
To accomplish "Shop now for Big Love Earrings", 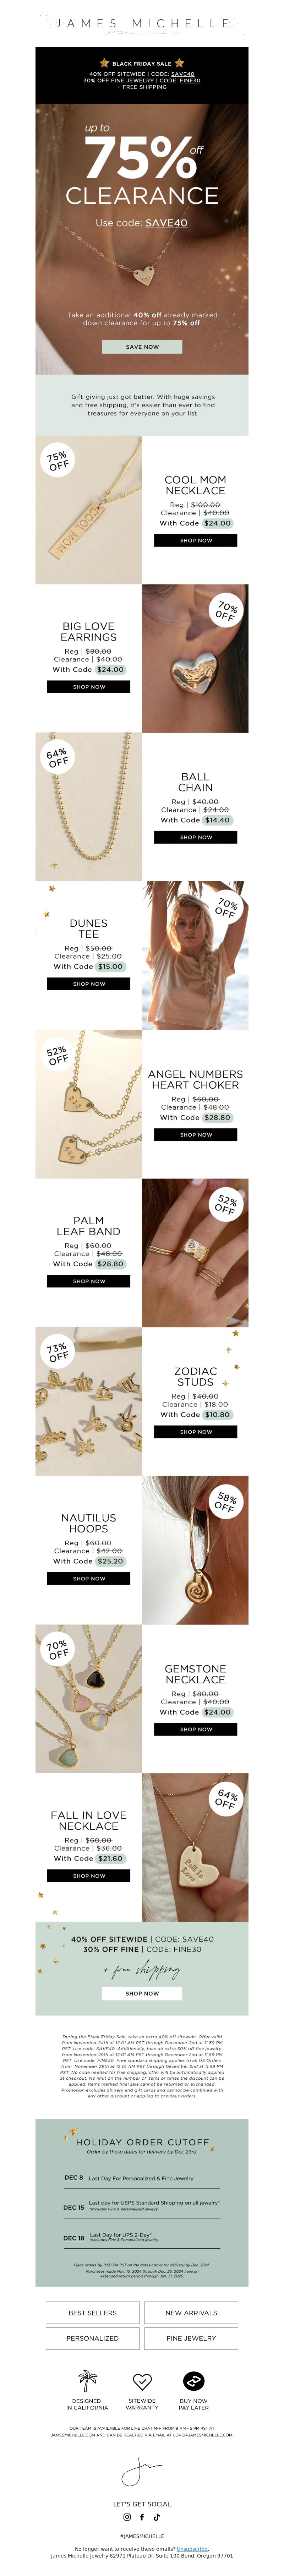I will (x=88, y=687).
